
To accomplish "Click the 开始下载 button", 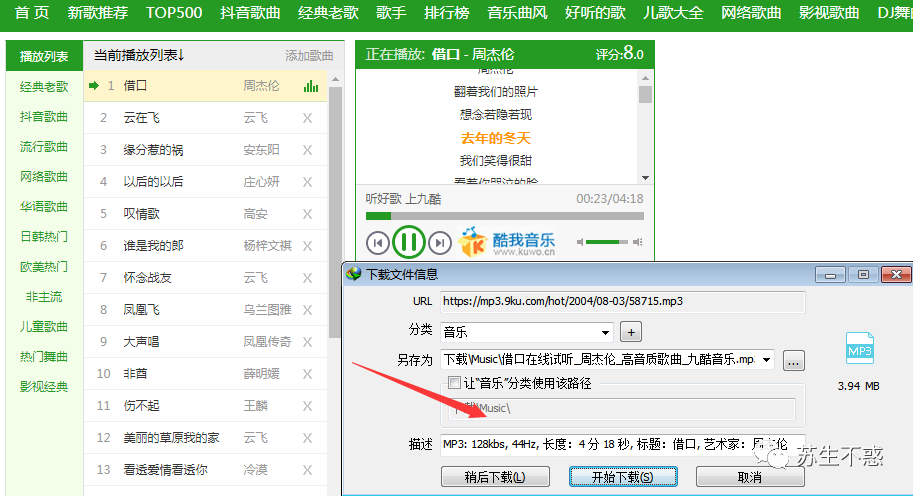I will (622, 477).
